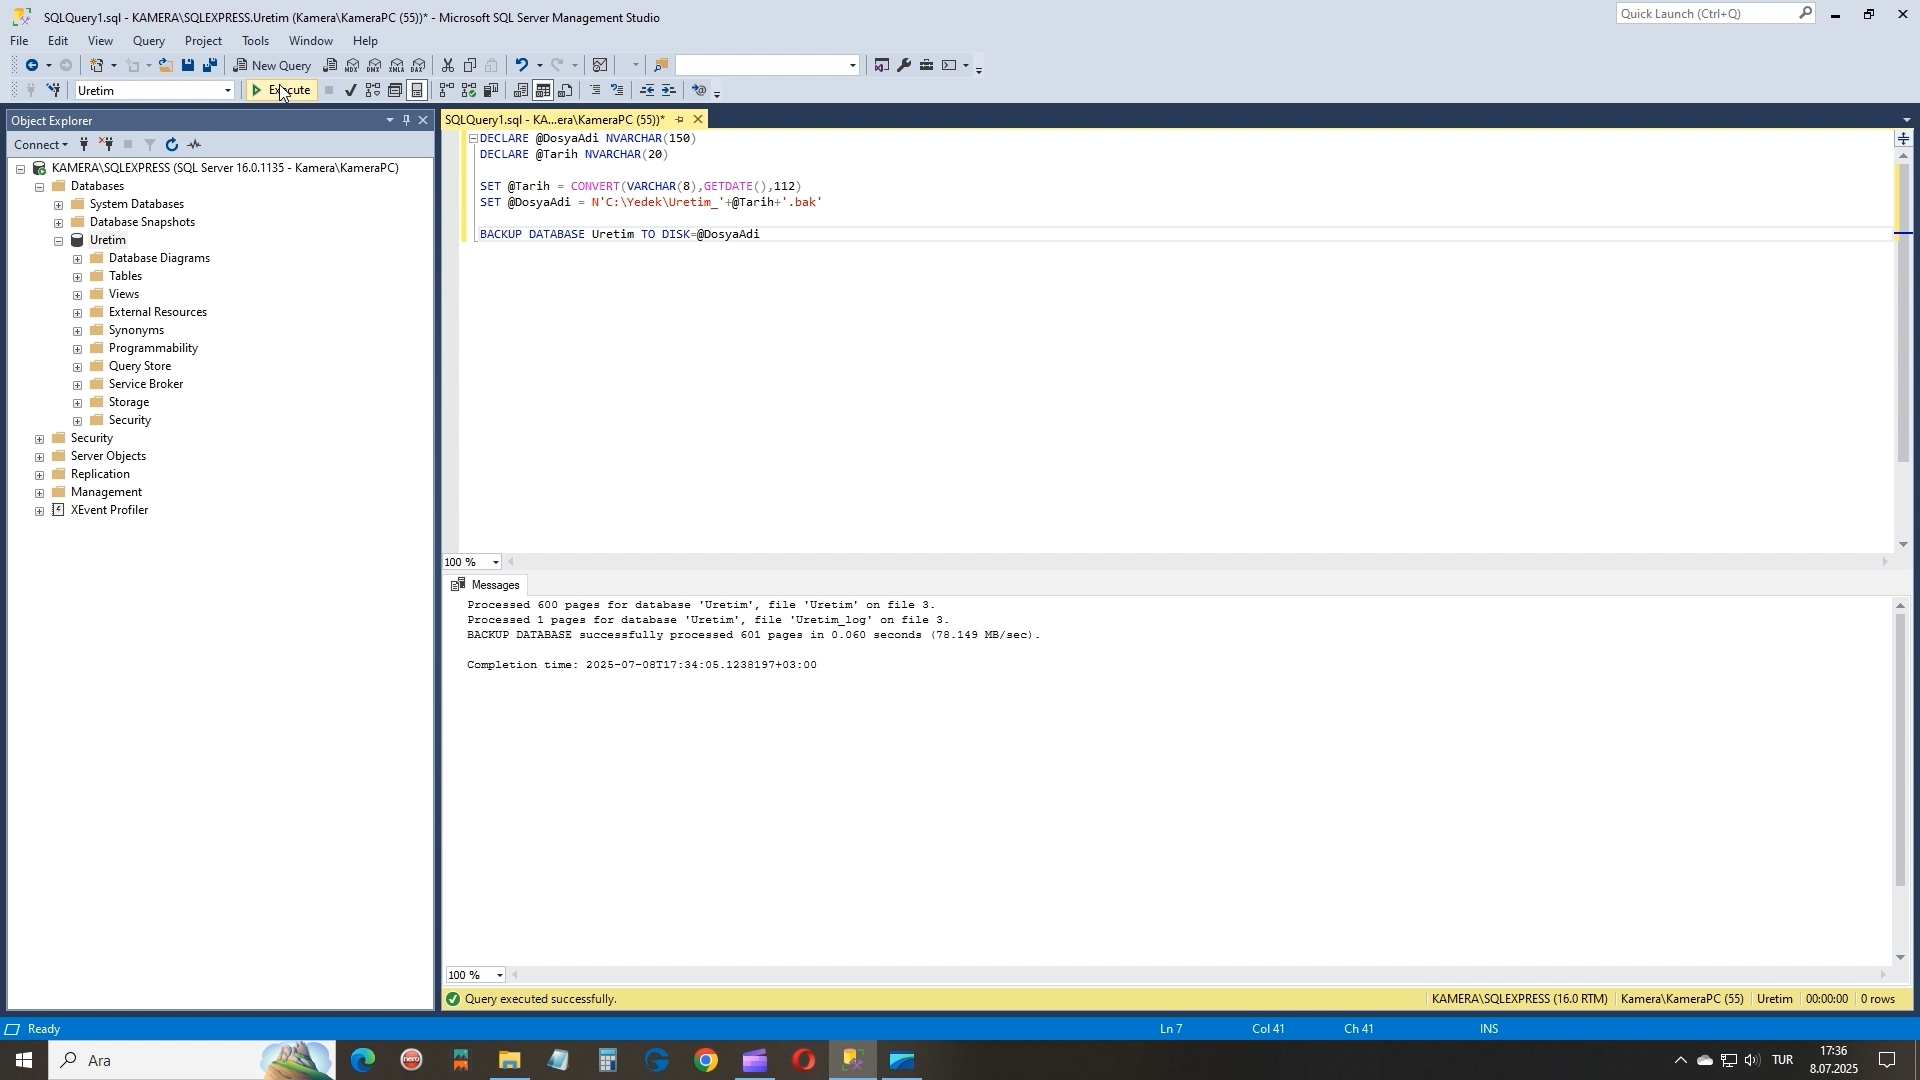This screenshot has height=1080, width=1920.
Task: Expand the Management folder node
Action: point(40,493)
